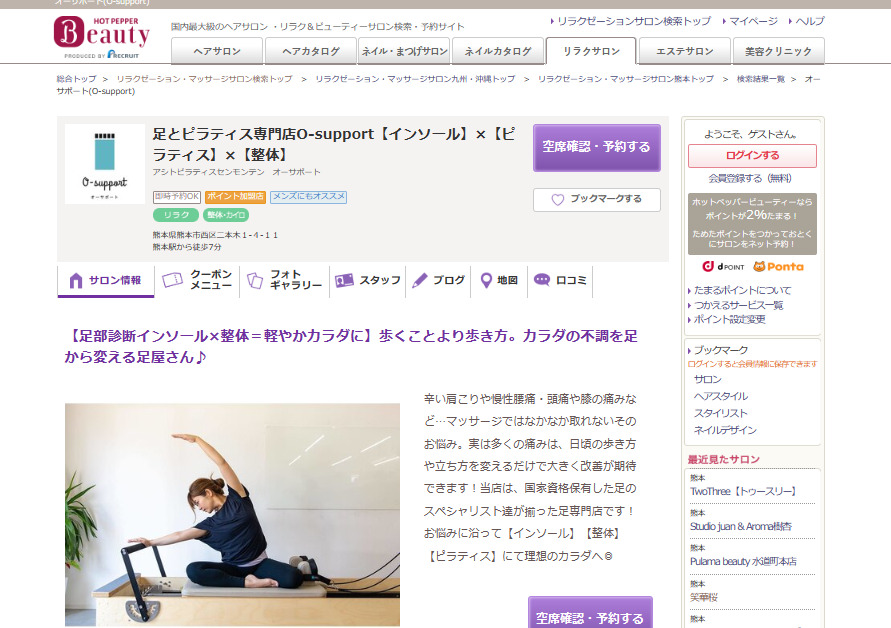Open bookmarked スタイリスト link
This screenshot has height=628, width=891.
coord(721,413)
